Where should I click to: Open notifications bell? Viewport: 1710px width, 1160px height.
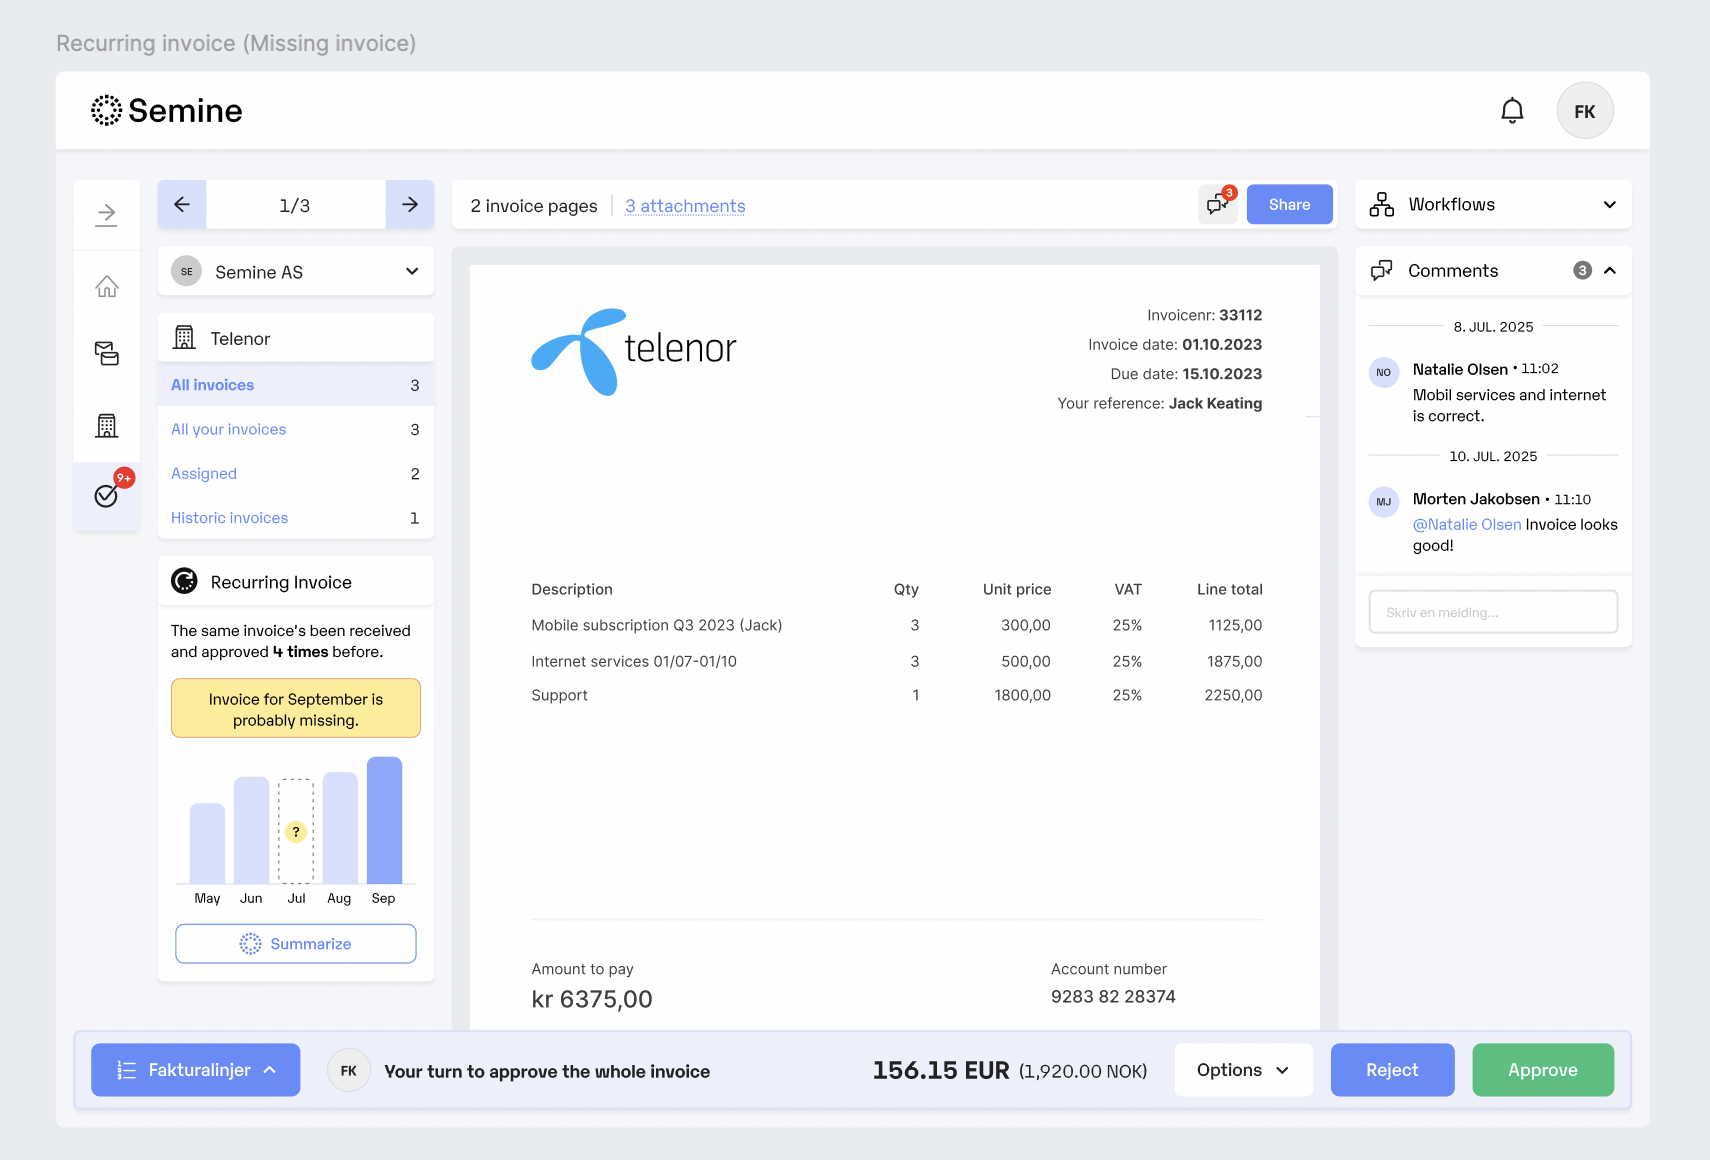coord(1512,111)
